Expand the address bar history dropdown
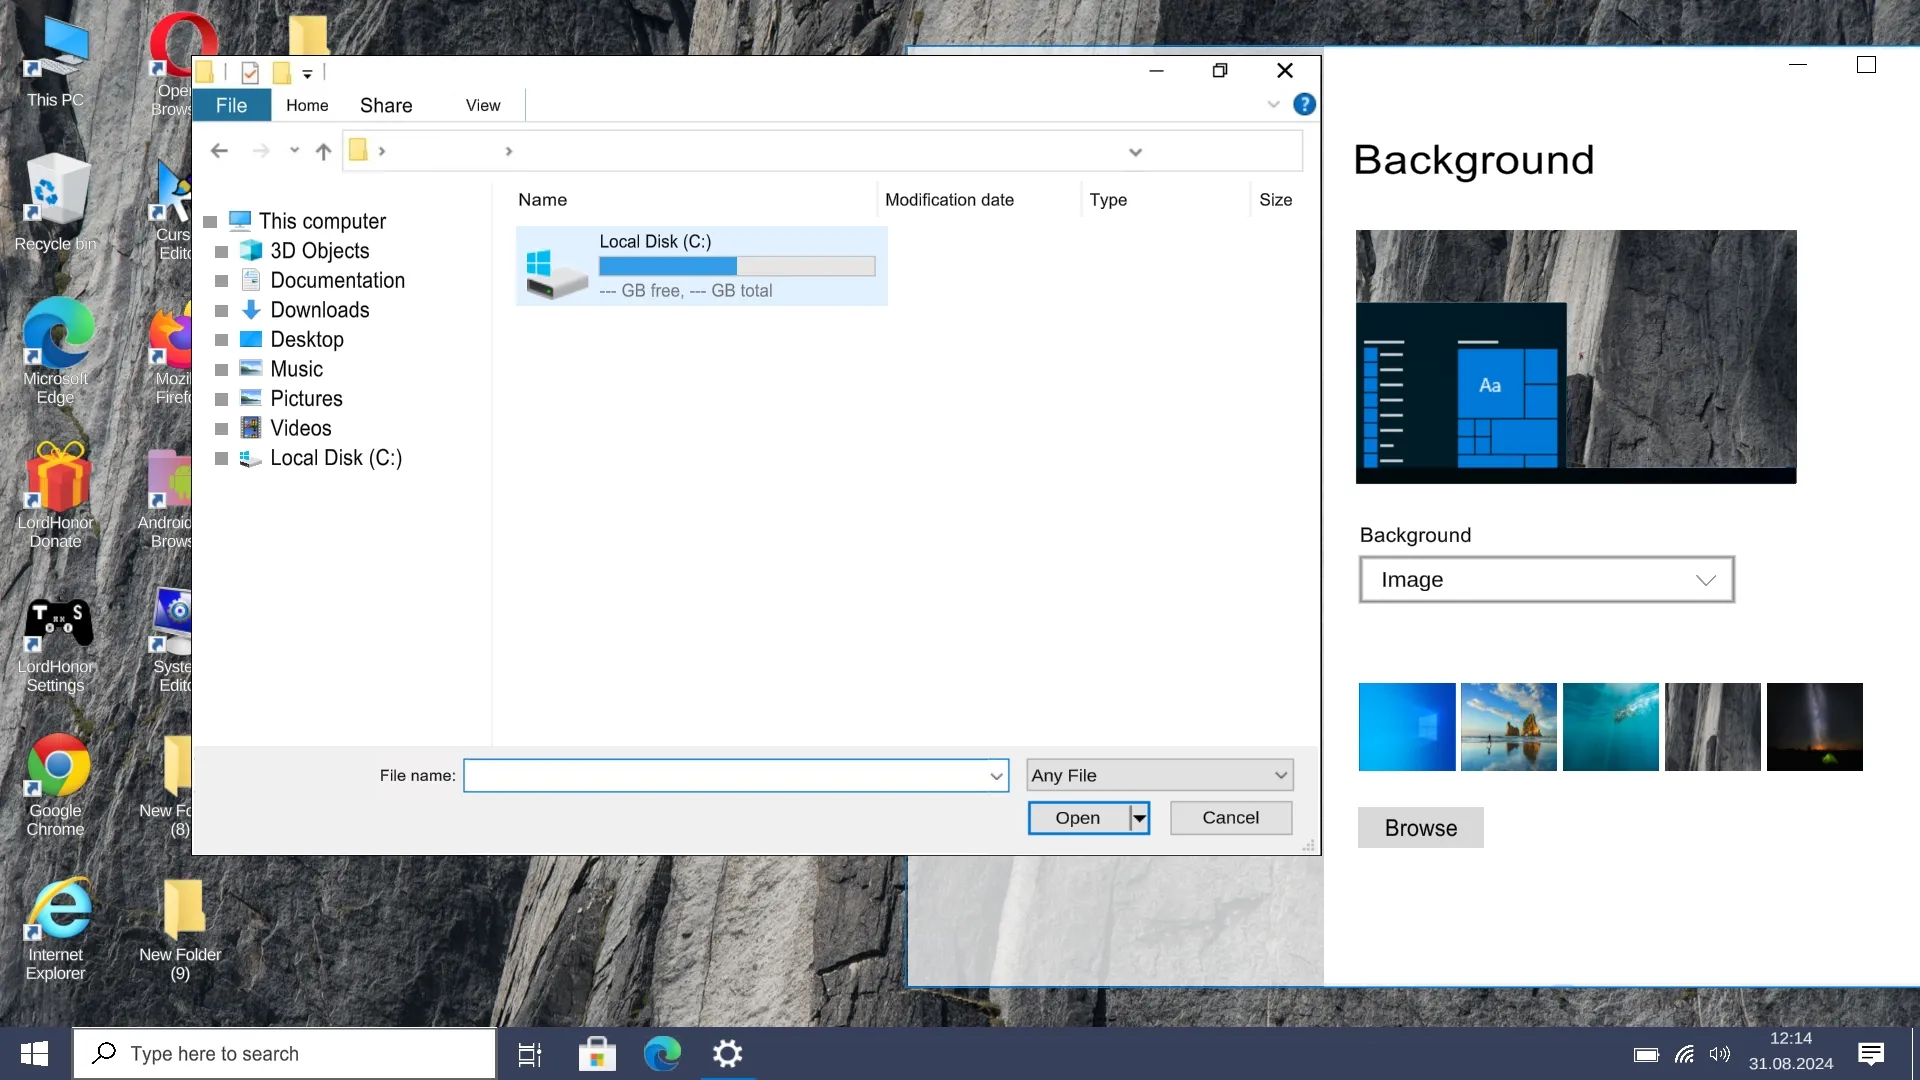This screenshot has height=1080, width=1920. coord(1135,152)
